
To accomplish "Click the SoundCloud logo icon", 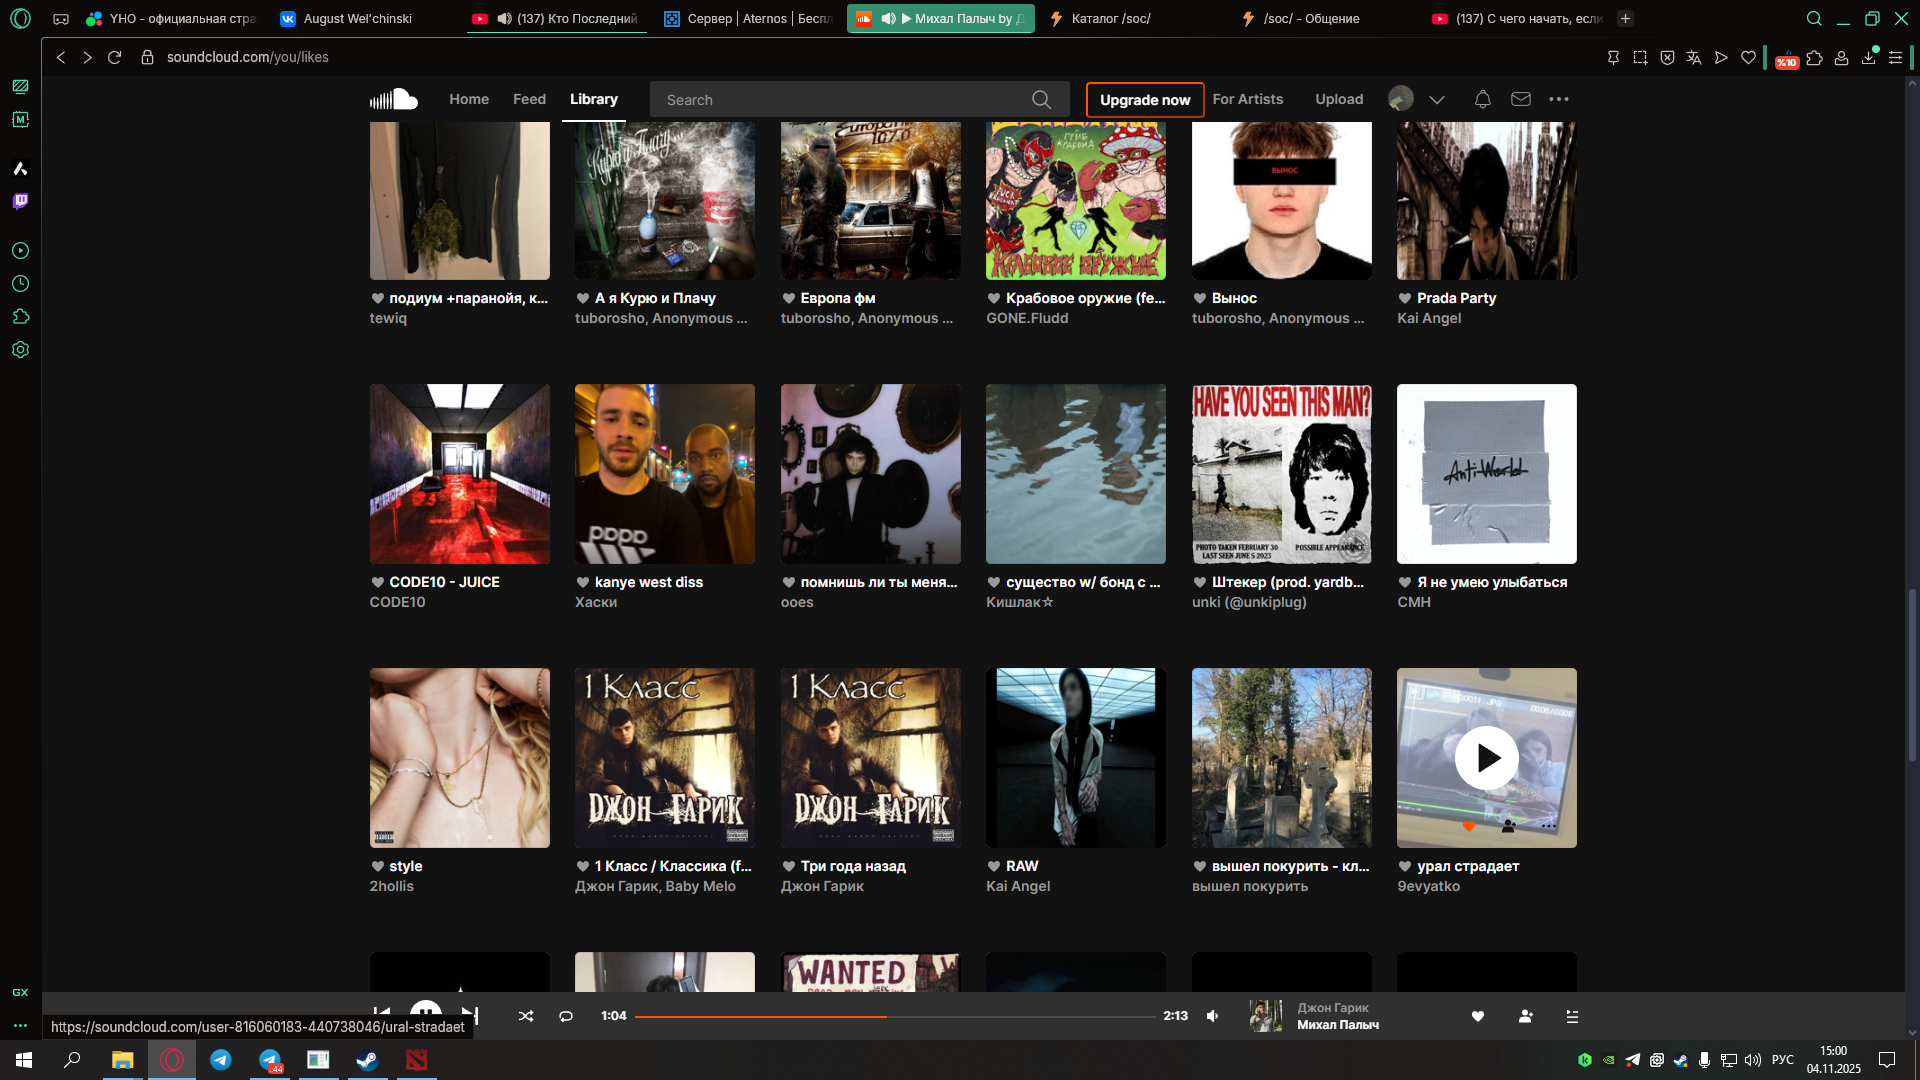I will click(394, 99).
